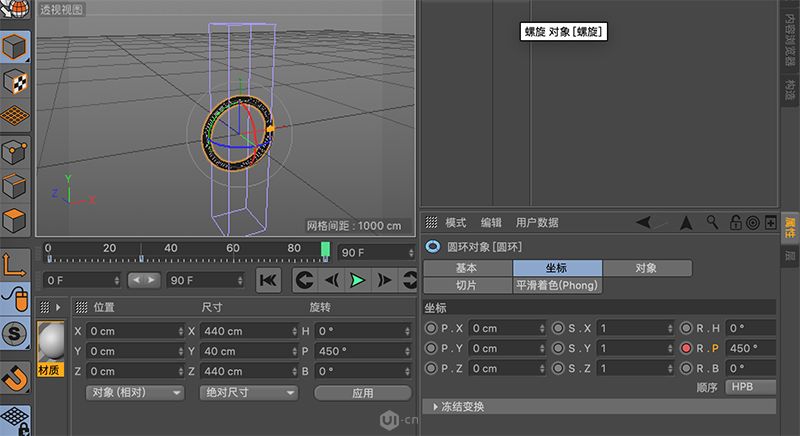Toggle the Enable Snap magnet icon
Screen dimensions: 800x436
click(15, 379)
